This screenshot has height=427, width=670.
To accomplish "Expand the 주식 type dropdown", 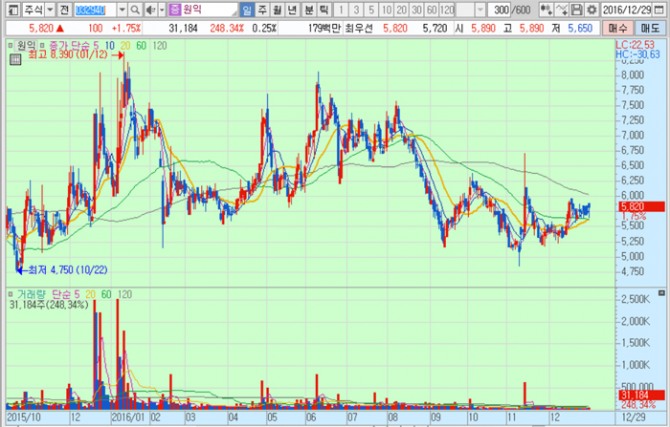I will [x=47, y=9].
